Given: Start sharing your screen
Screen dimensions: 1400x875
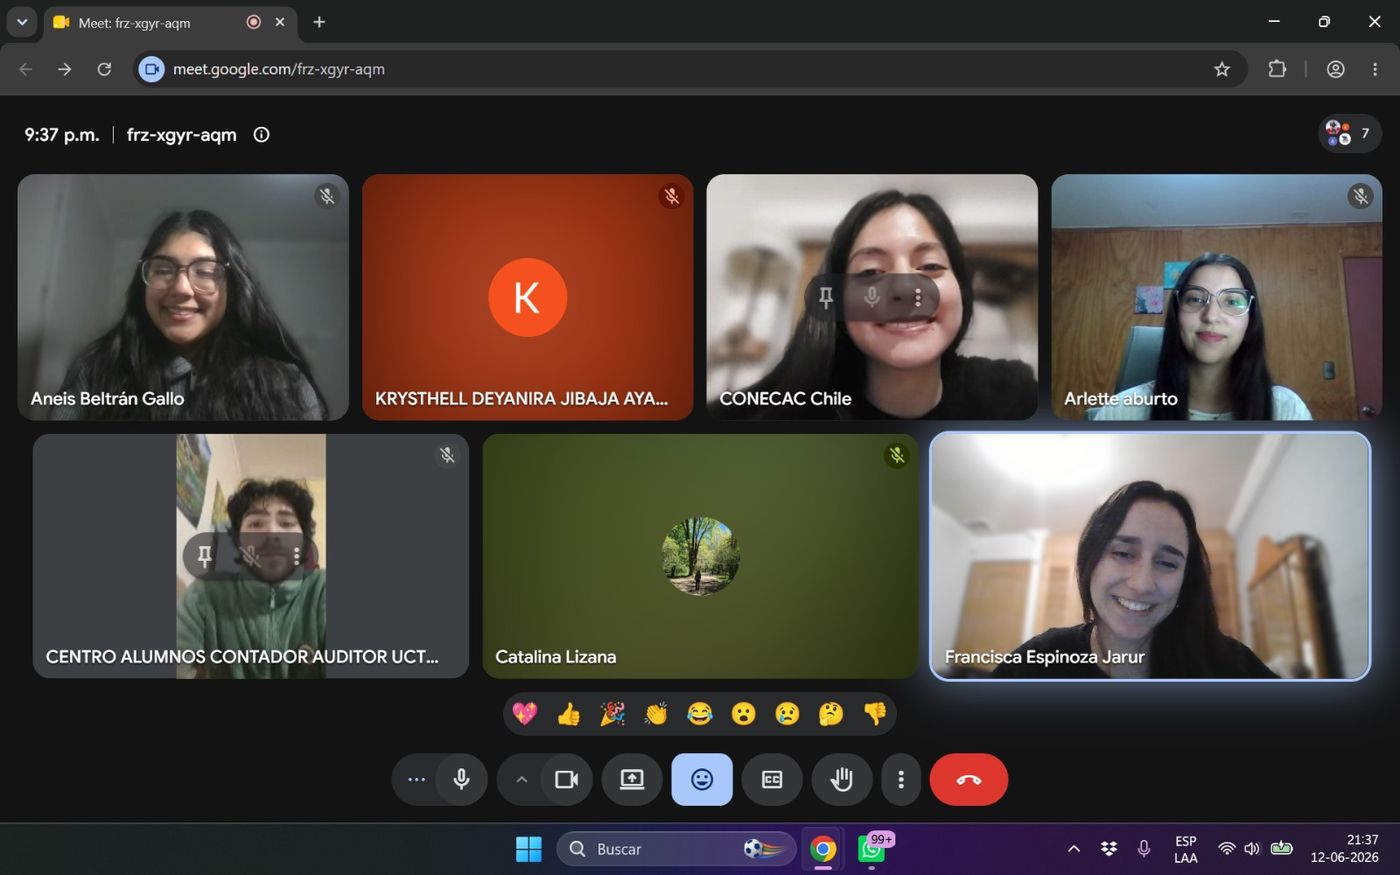Looking at the screenshot, I should 632,780.
